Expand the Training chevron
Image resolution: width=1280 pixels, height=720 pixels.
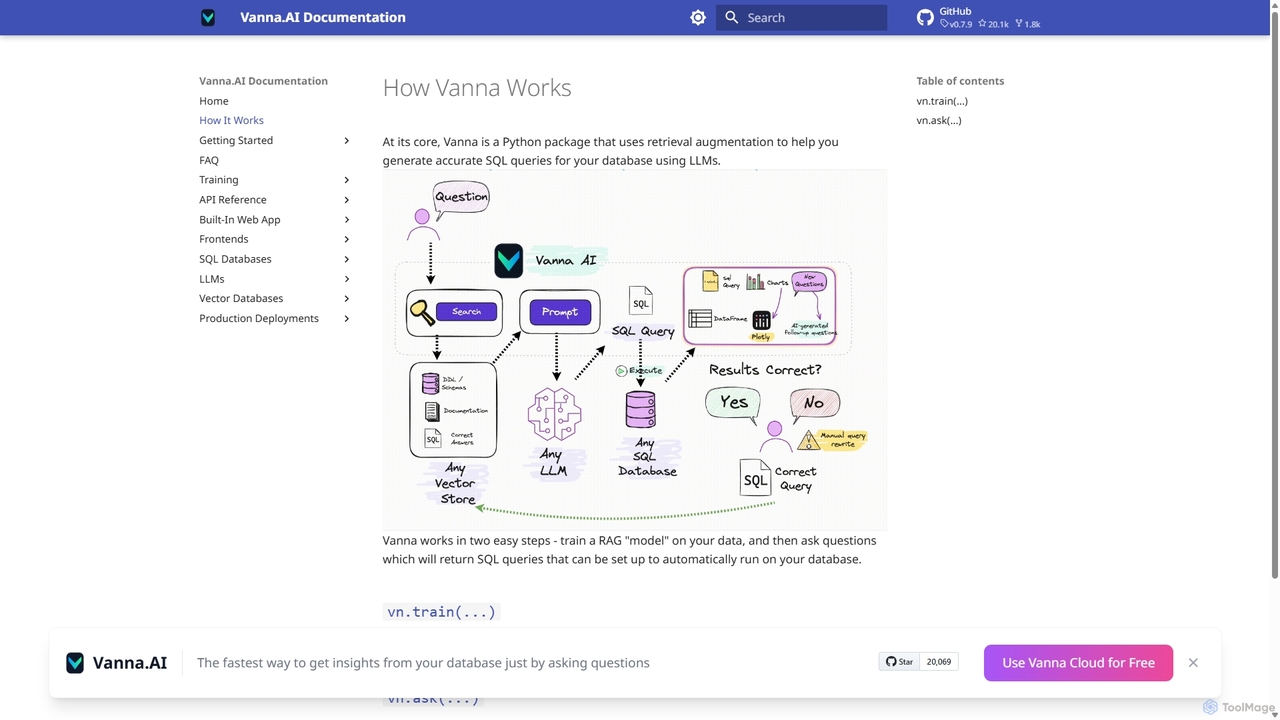pos(347,180)
